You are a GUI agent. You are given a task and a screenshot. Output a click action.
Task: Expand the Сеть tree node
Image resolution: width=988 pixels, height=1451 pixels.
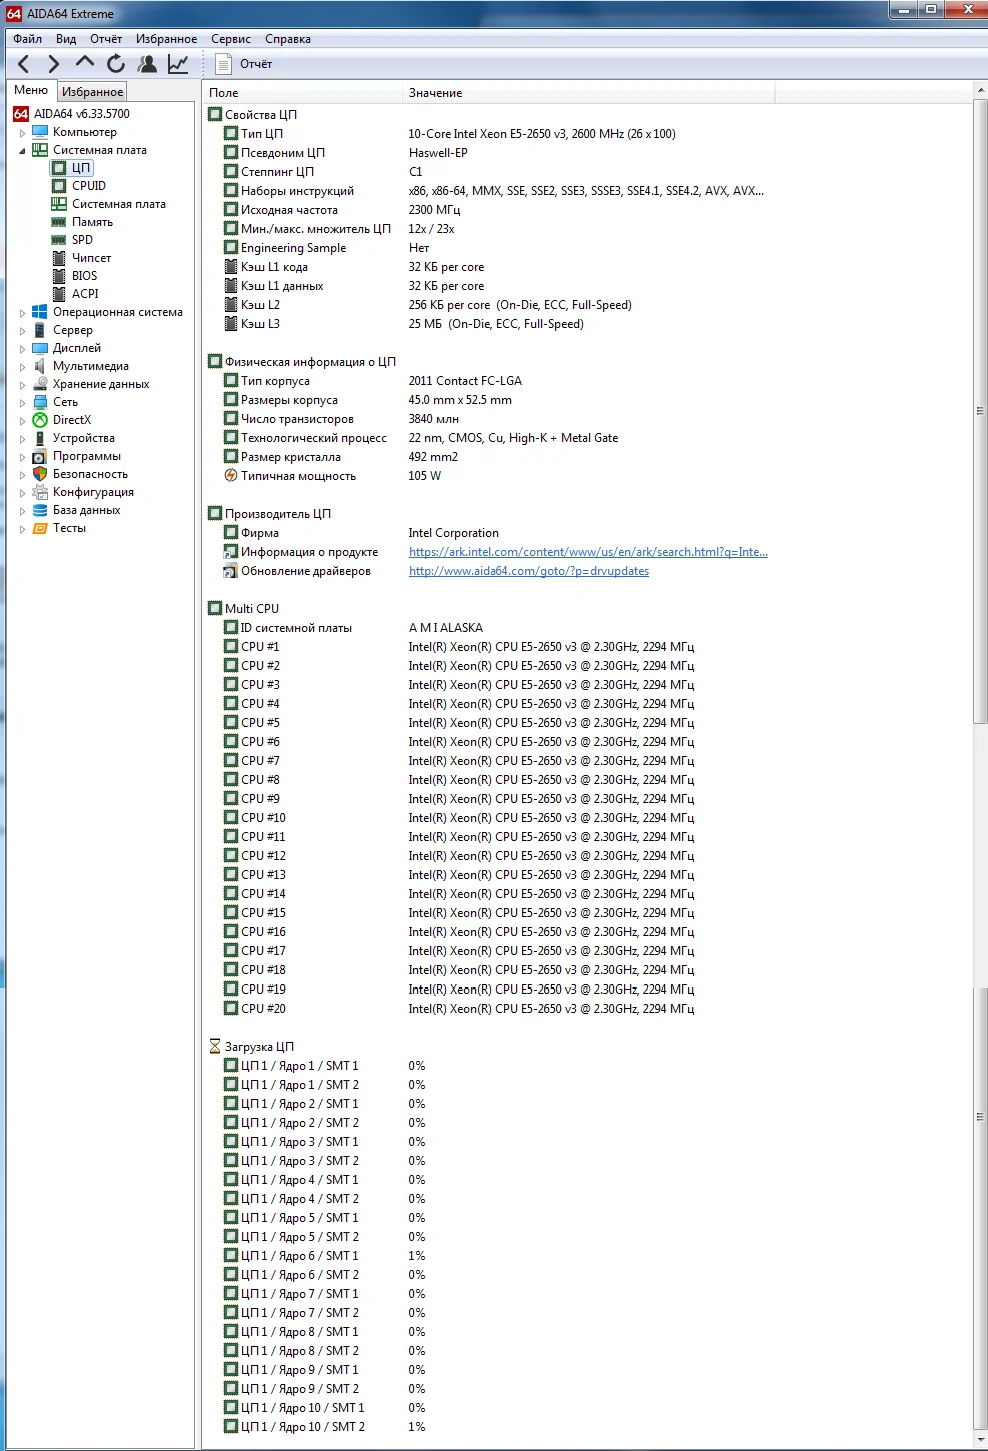pos(23,402)
